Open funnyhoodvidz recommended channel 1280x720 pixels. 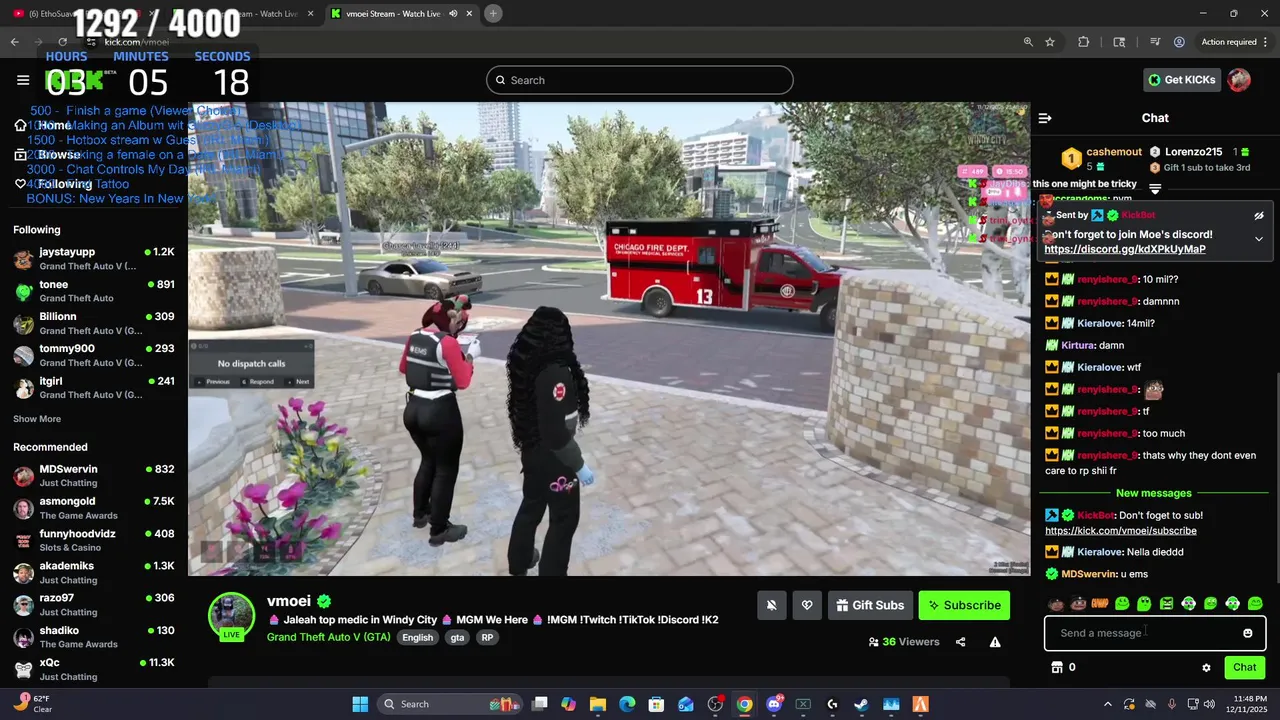coord(94,541)
